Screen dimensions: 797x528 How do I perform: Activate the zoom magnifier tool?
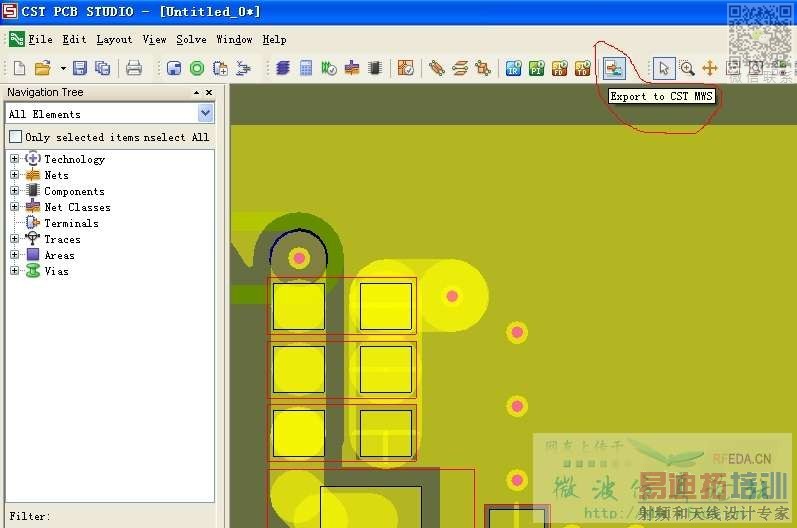click(x=687, y=68)
